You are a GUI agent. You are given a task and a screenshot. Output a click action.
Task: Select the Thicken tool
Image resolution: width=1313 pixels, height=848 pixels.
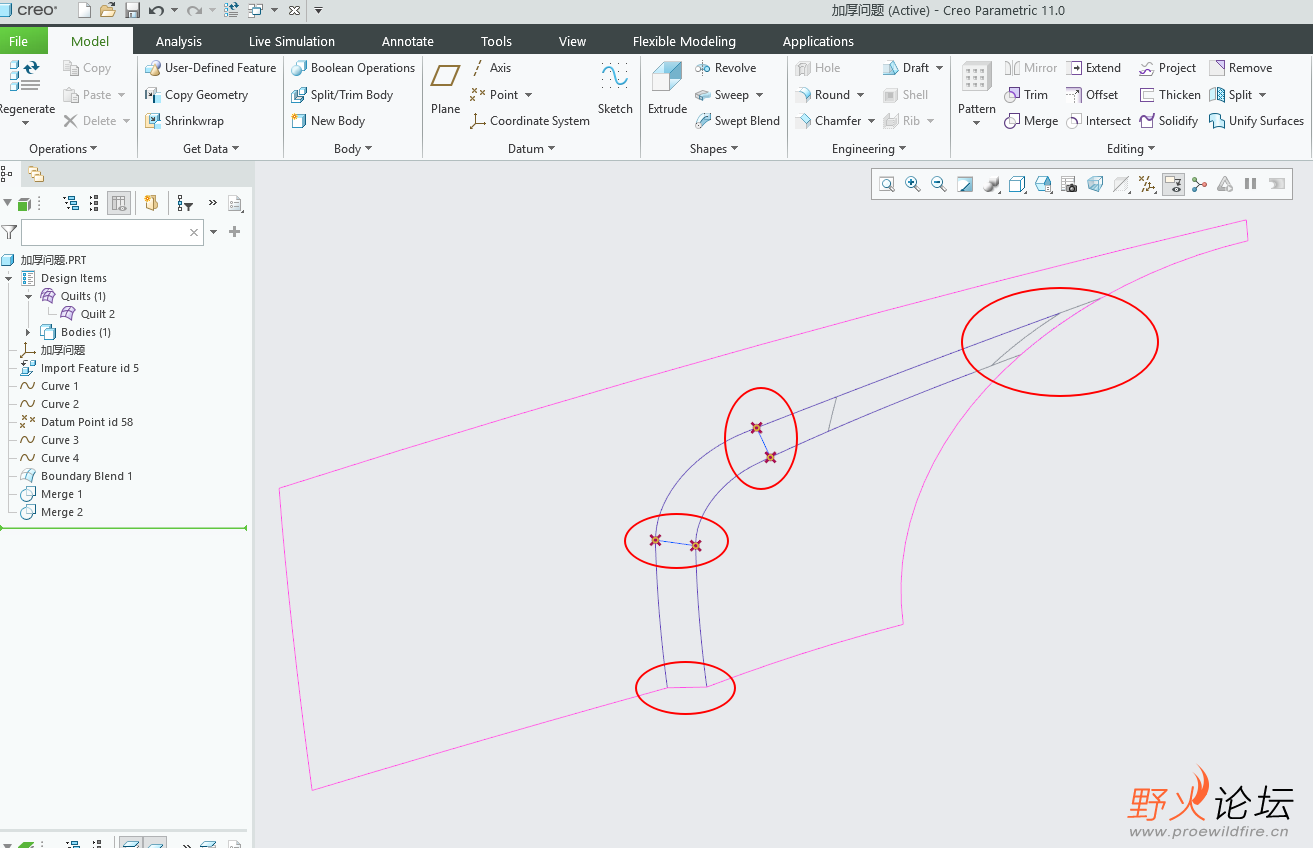pos(1169,95)
